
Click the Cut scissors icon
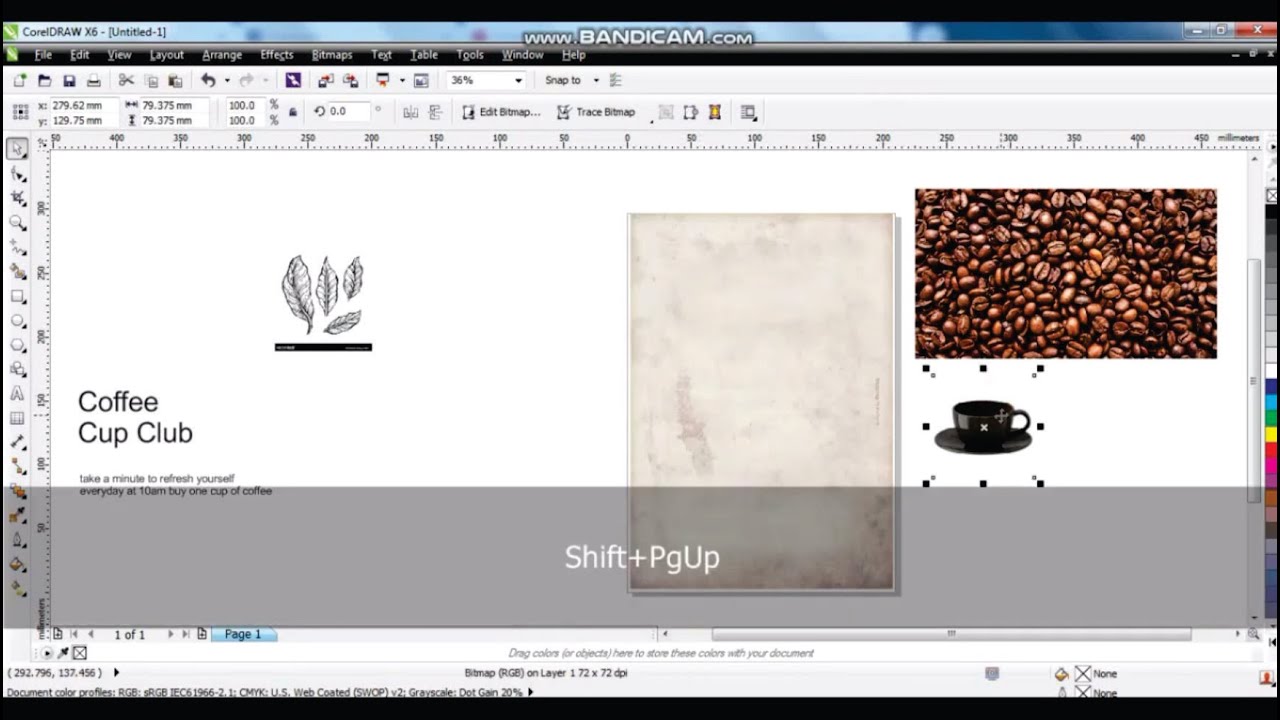(x=126, y=80)
